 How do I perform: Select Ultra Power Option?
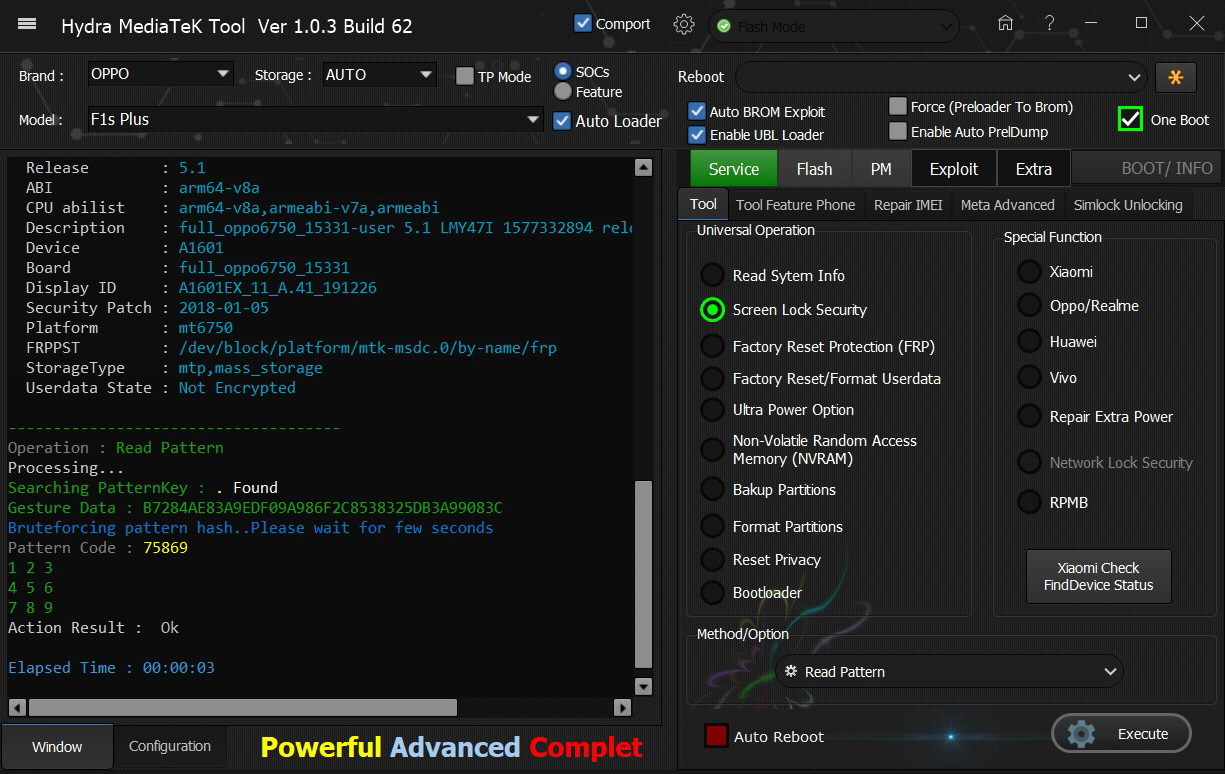click(x=712, y=409)
